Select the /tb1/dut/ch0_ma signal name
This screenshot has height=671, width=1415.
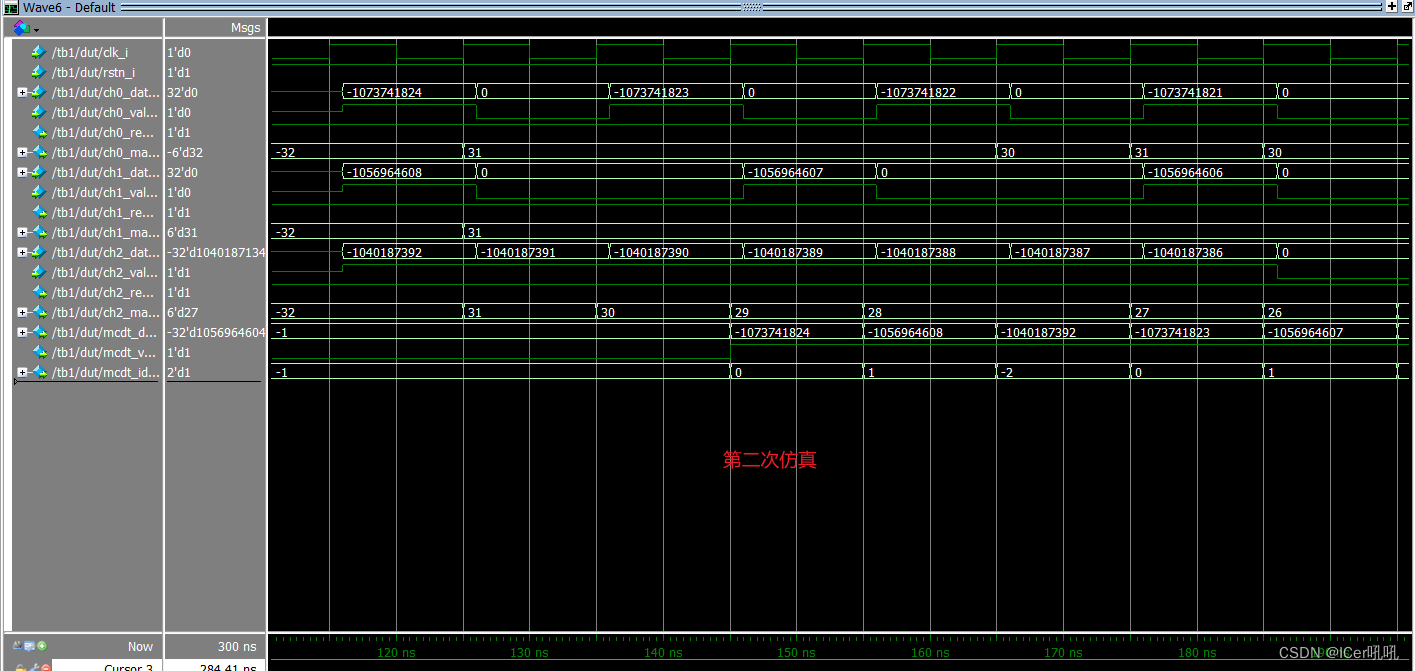coord(105,152)
